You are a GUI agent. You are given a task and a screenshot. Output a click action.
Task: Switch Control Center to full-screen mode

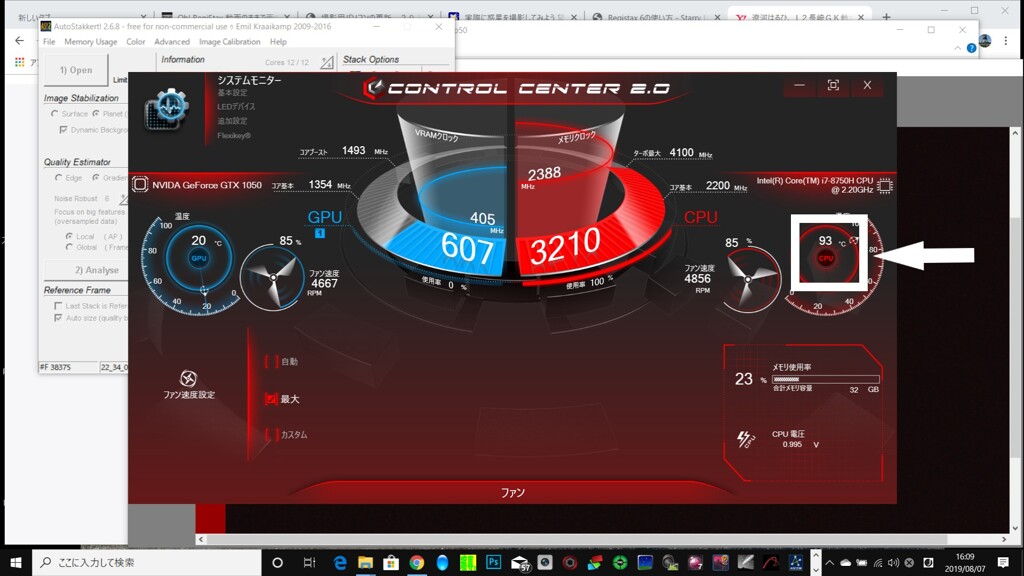coord(833,86)
